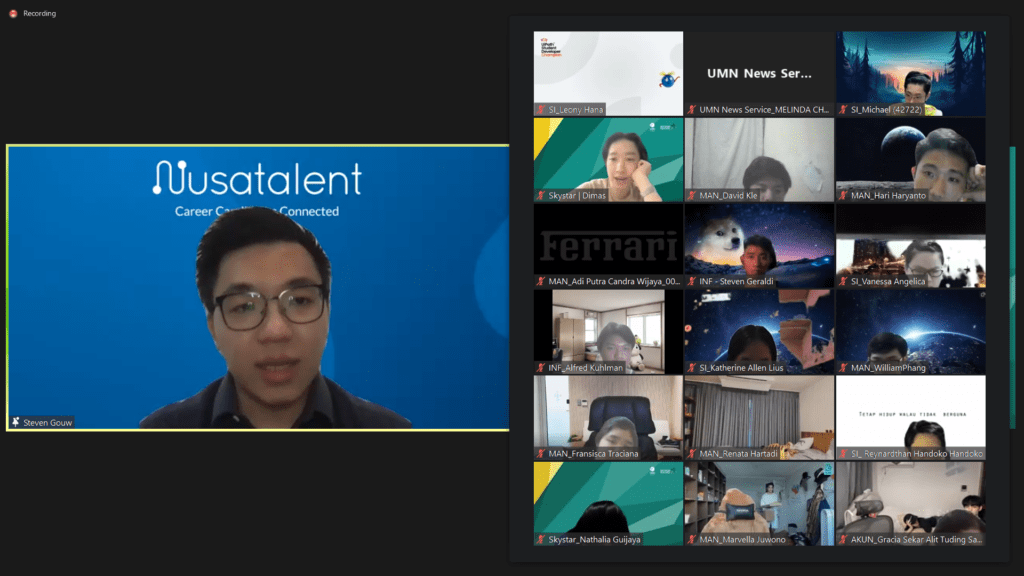Select MAN_Hari Haryanto video tile
1024x576 pixels.
pyautogui.click(x=910, y=159)
